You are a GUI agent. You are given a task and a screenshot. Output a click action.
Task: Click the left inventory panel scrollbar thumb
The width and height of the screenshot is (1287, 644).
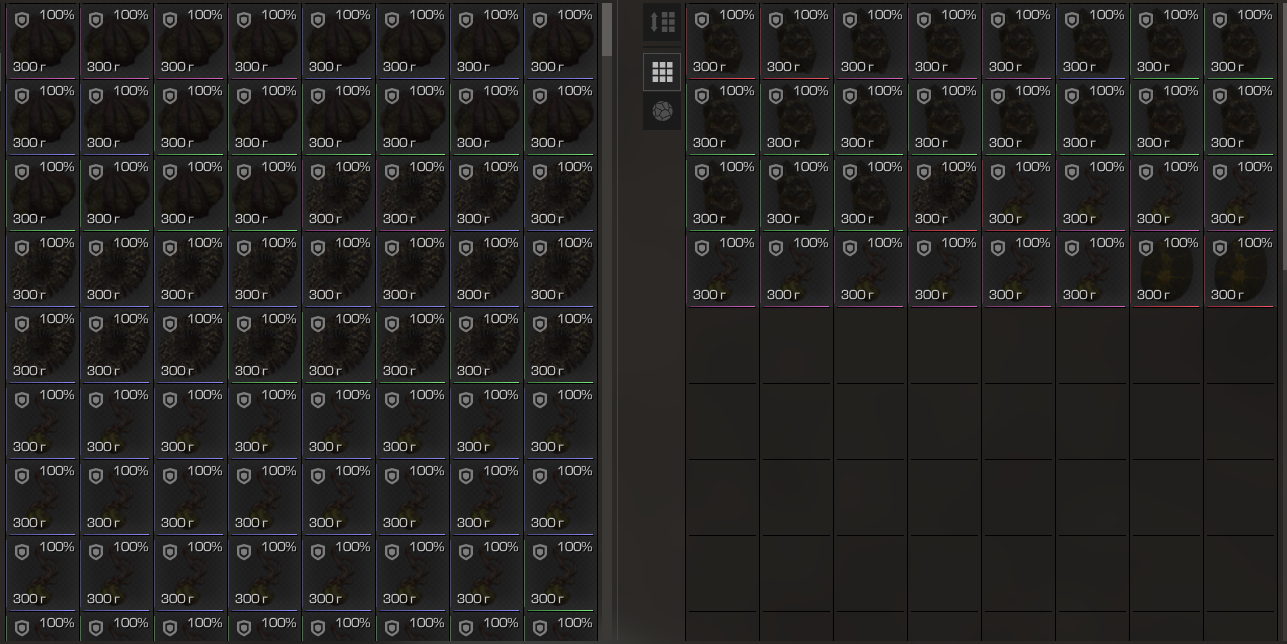[607, 30]
